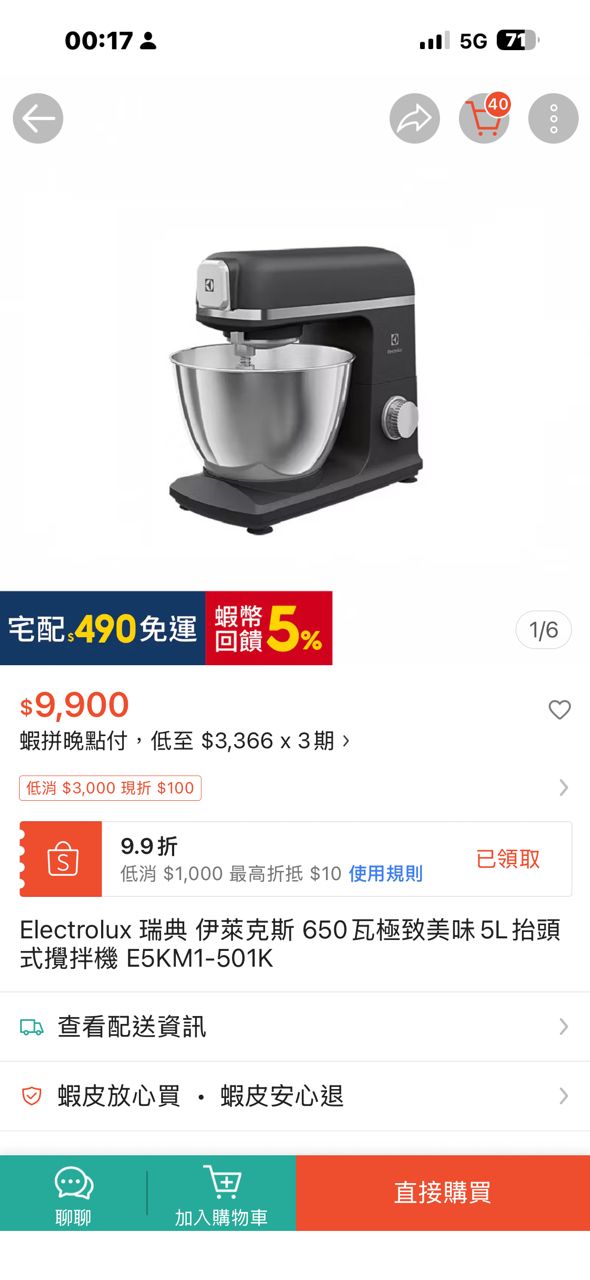Expand the 蝦拼晚點付 installment chevron
Viewport: 590px width, 1280px height.
tap(346, 741)
